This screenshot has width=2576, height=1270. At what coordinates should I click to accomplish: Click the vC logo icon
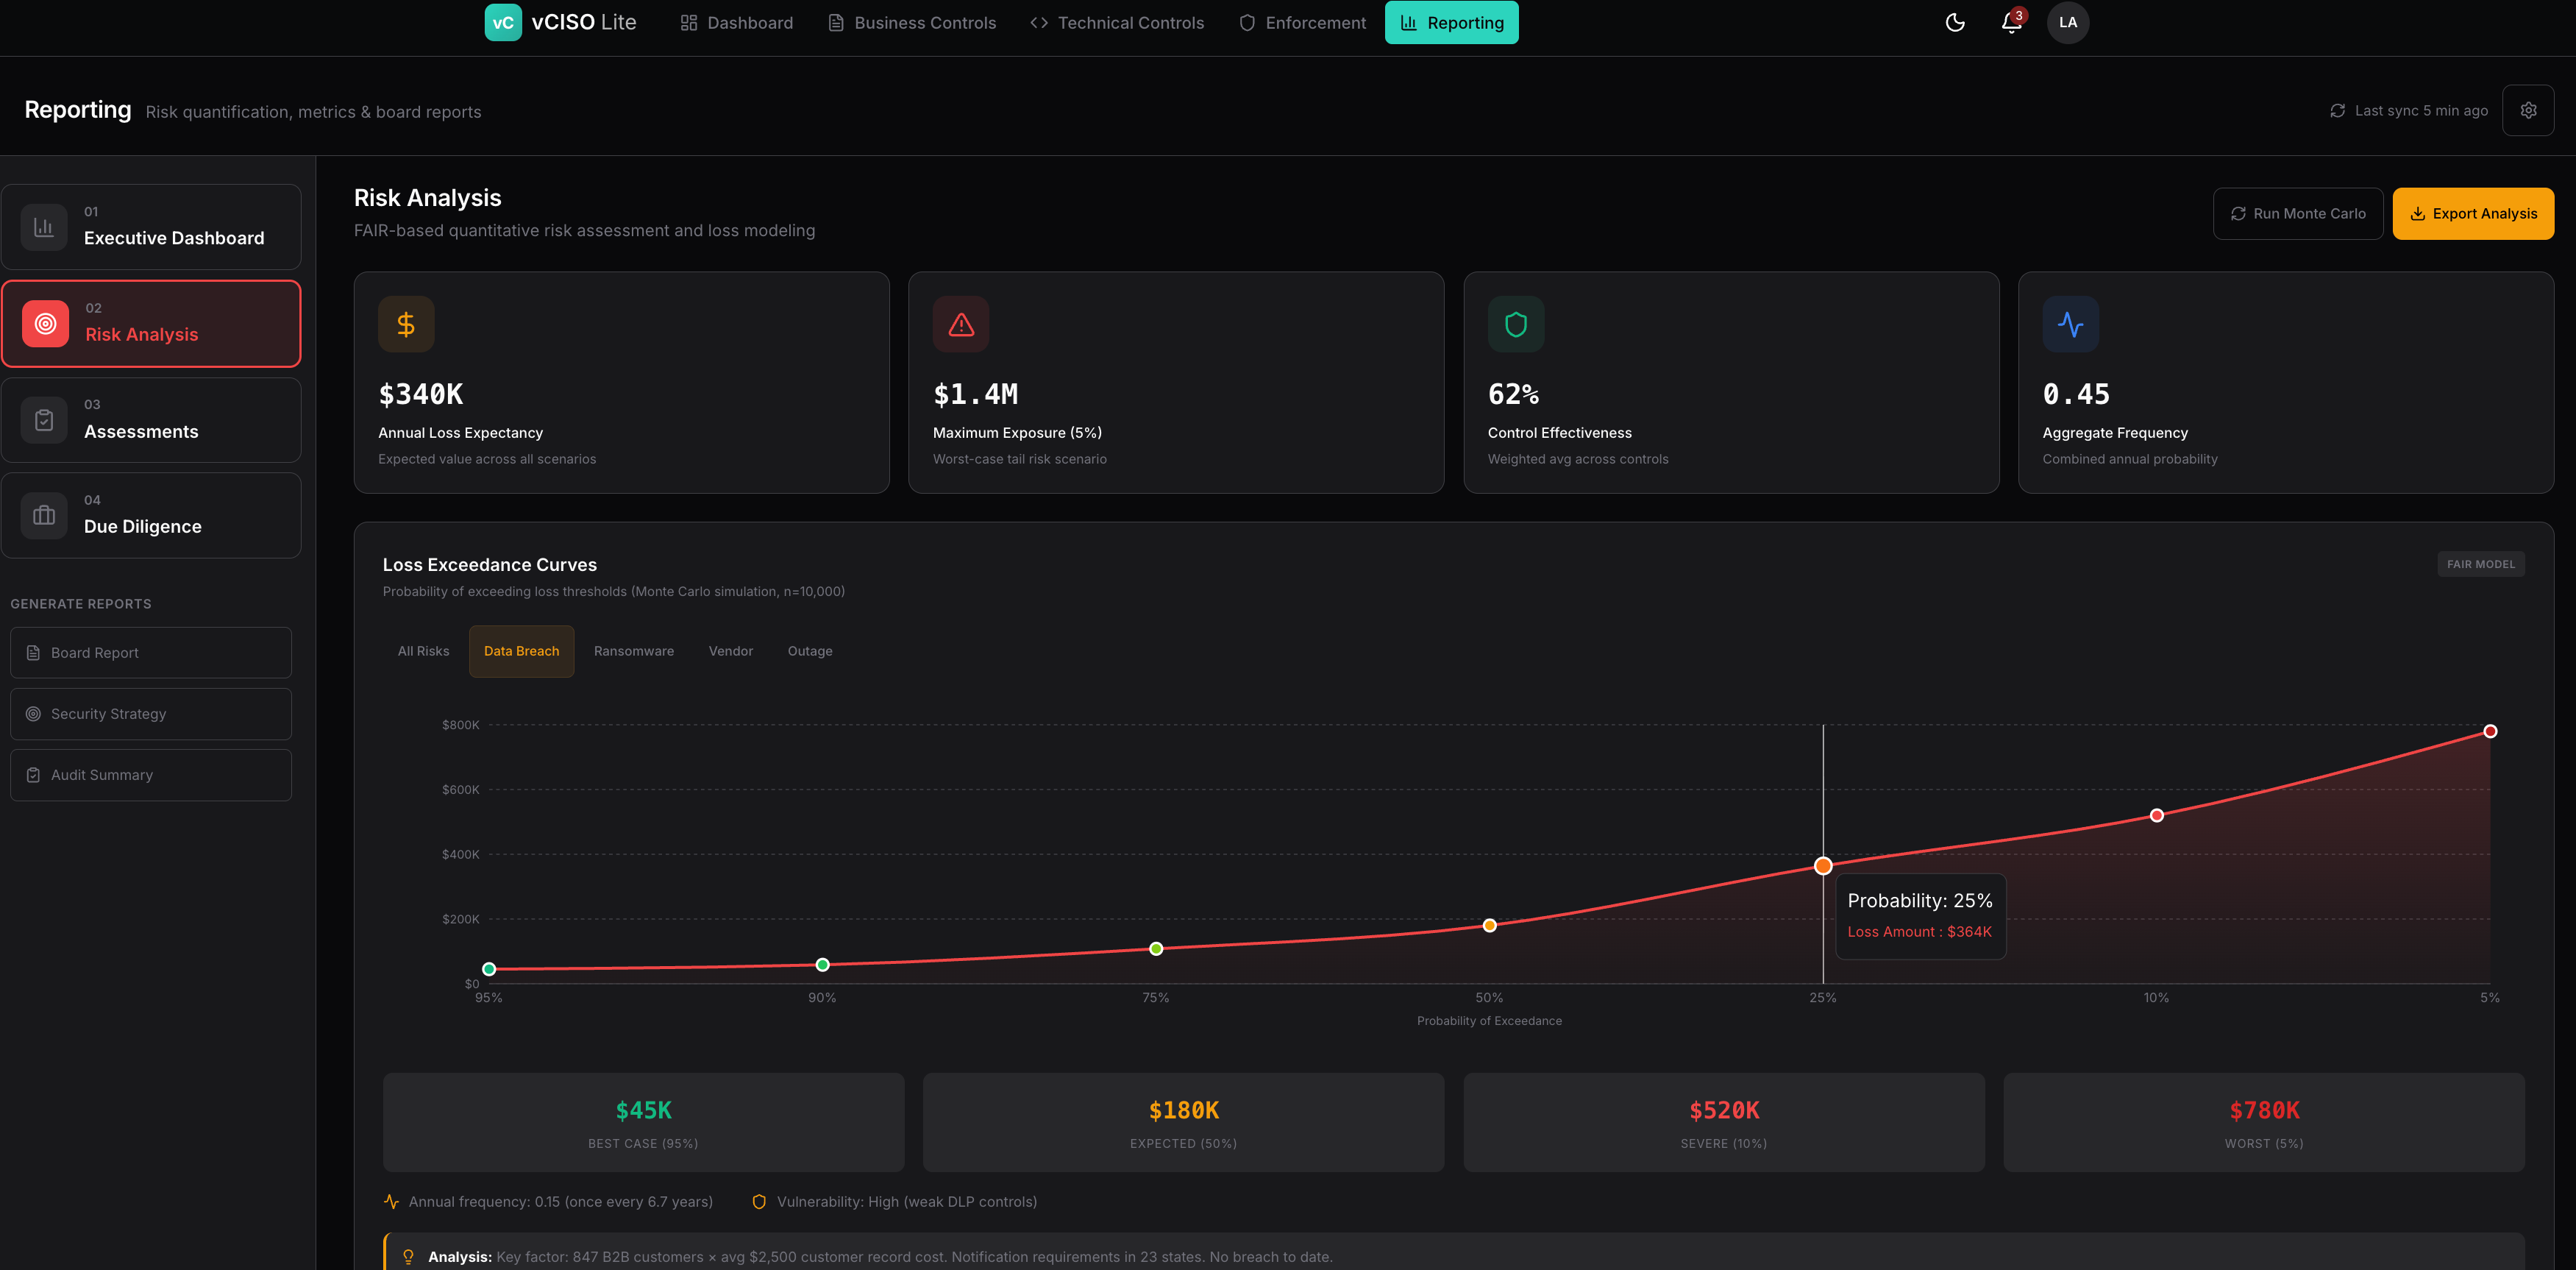503,22
